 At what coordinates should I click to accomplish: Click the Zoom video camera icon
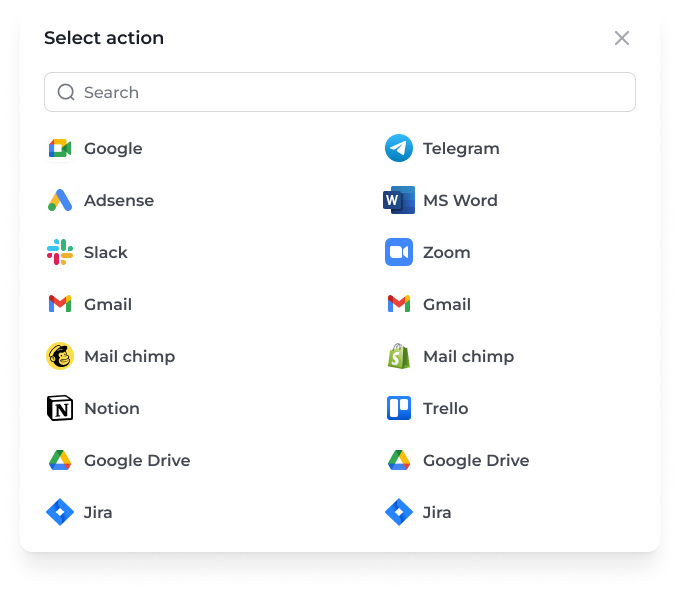(x=399, y=252)
